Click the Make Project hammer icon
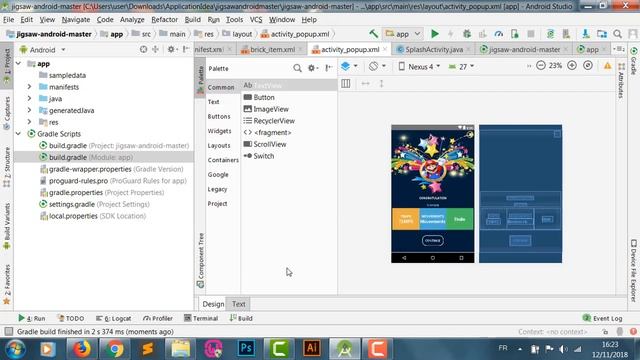This screenshot has height=360, width=640. click(373, 34)
